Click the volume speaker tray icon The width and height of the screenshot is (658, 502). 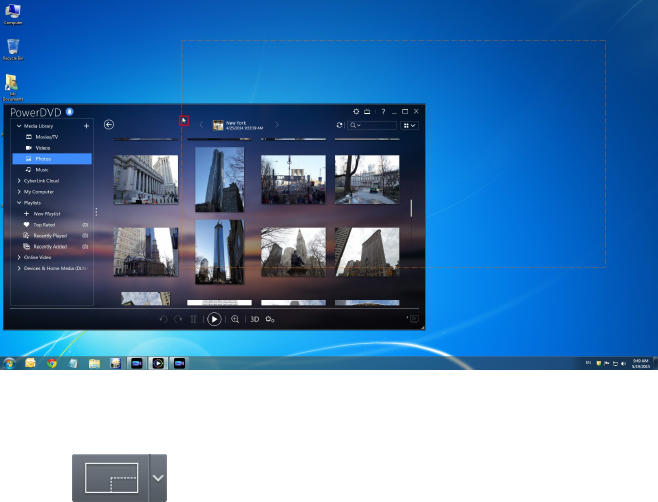623,363
